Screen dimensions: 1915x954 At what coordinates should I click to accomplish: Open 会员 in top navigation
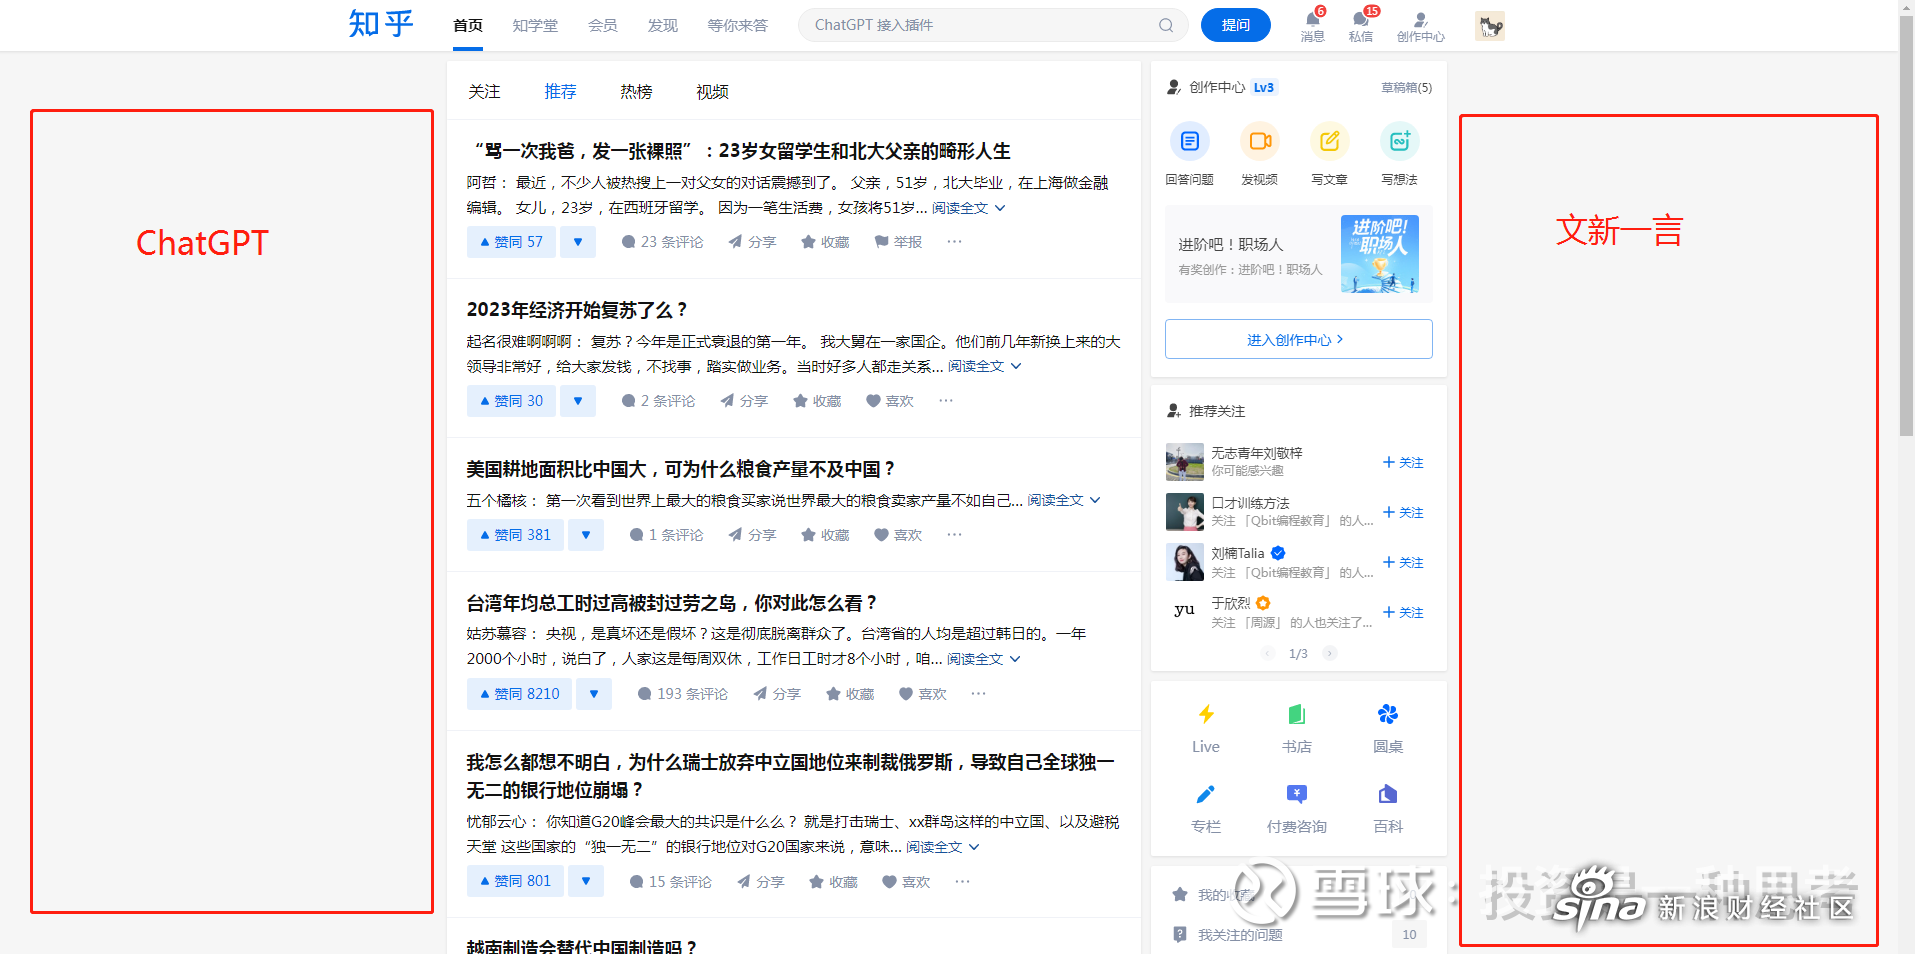tap(603, 26)
